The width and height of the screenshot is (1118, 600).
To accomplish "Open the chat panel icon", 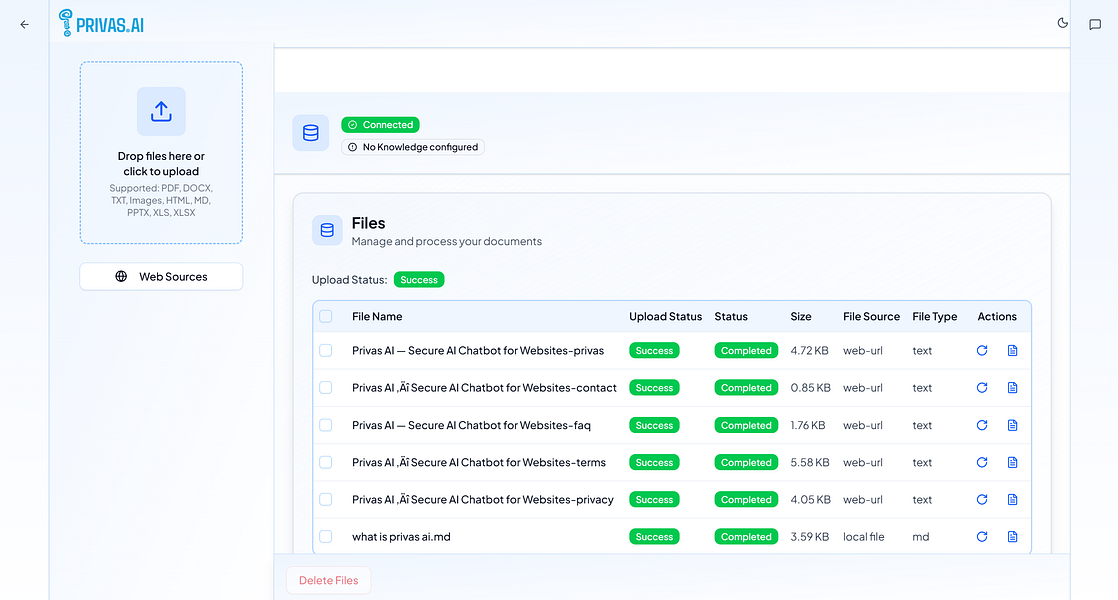I will pyautogui.click(x=1095, y=24).
